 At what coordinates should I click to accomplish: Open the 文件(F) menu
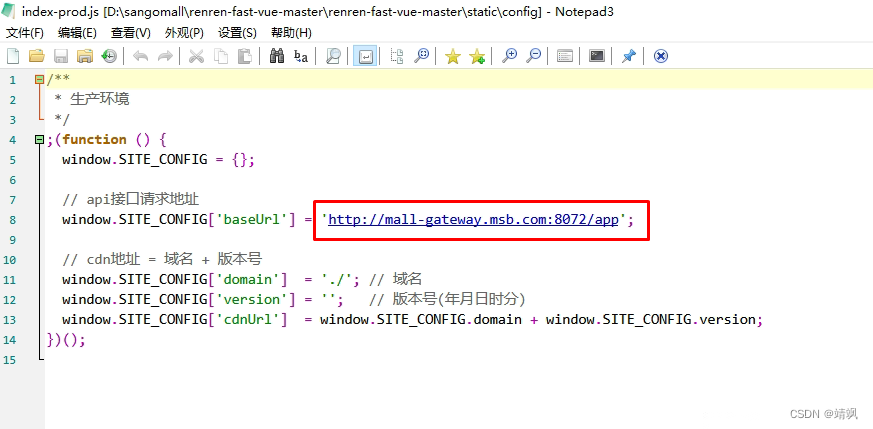24,32
